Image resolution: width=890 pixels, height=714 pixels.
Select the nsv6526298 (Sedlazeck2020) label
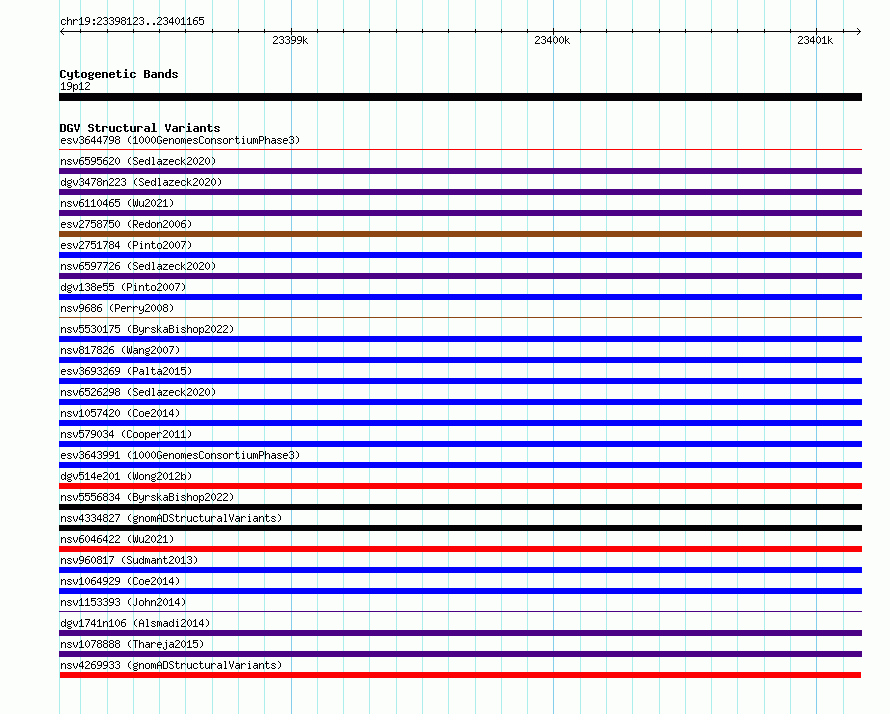click(x=138, y=392)
